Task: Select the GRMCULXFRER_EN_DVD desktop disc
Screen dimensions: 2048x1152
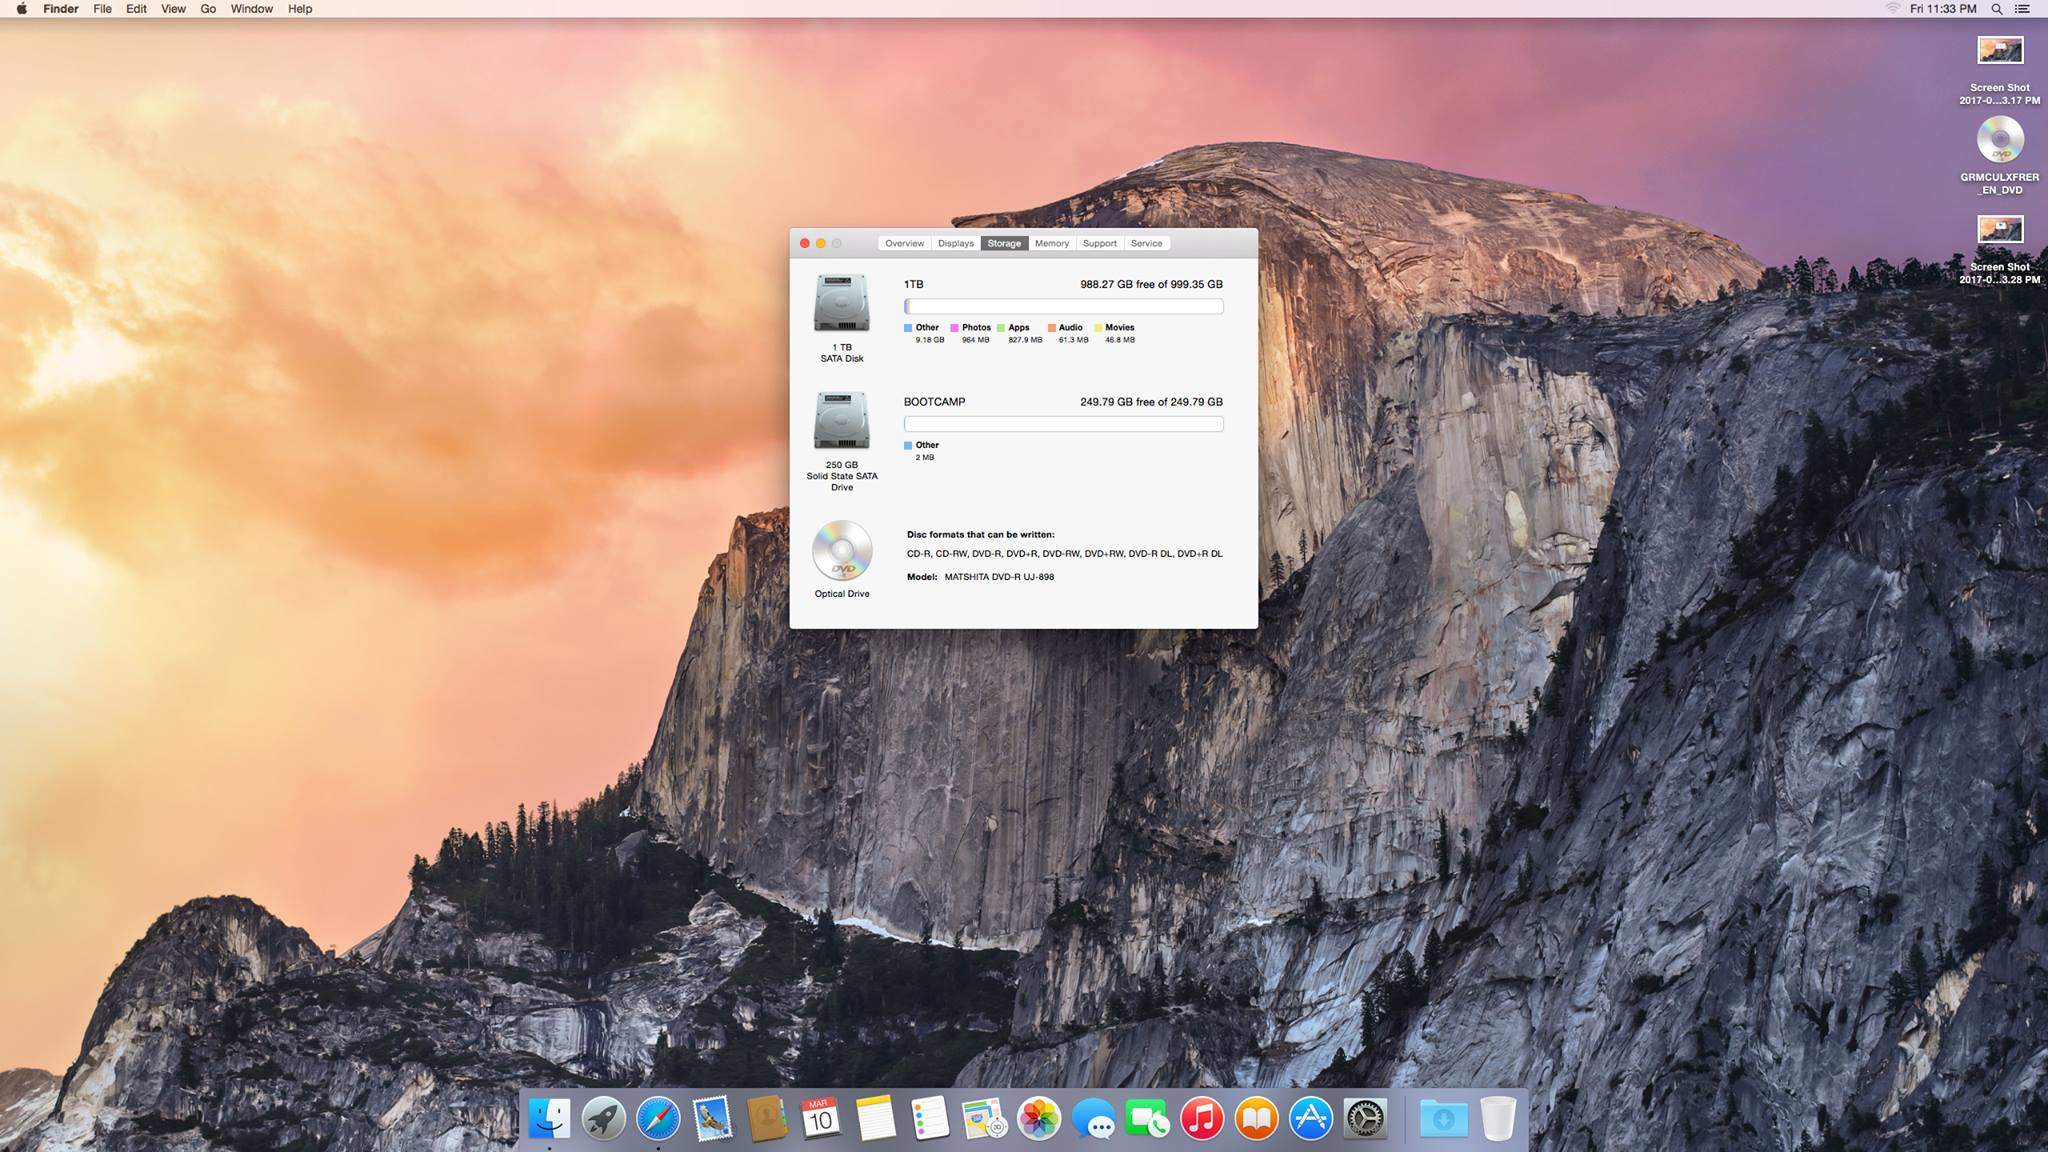Action: tap(2000, 141)
